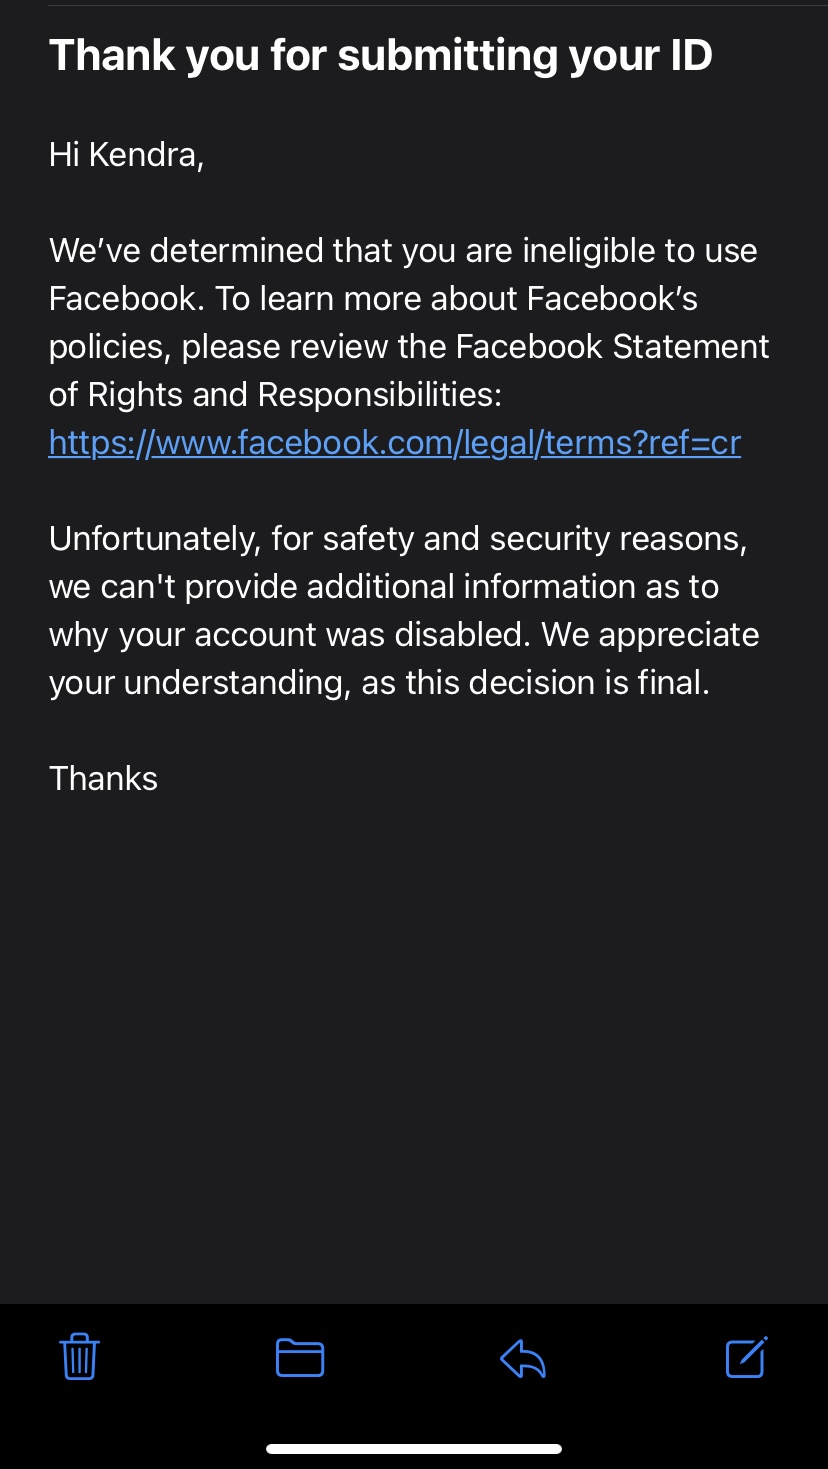Tap the subject 'Thank you for submitting your ID'

click(380, 55)
